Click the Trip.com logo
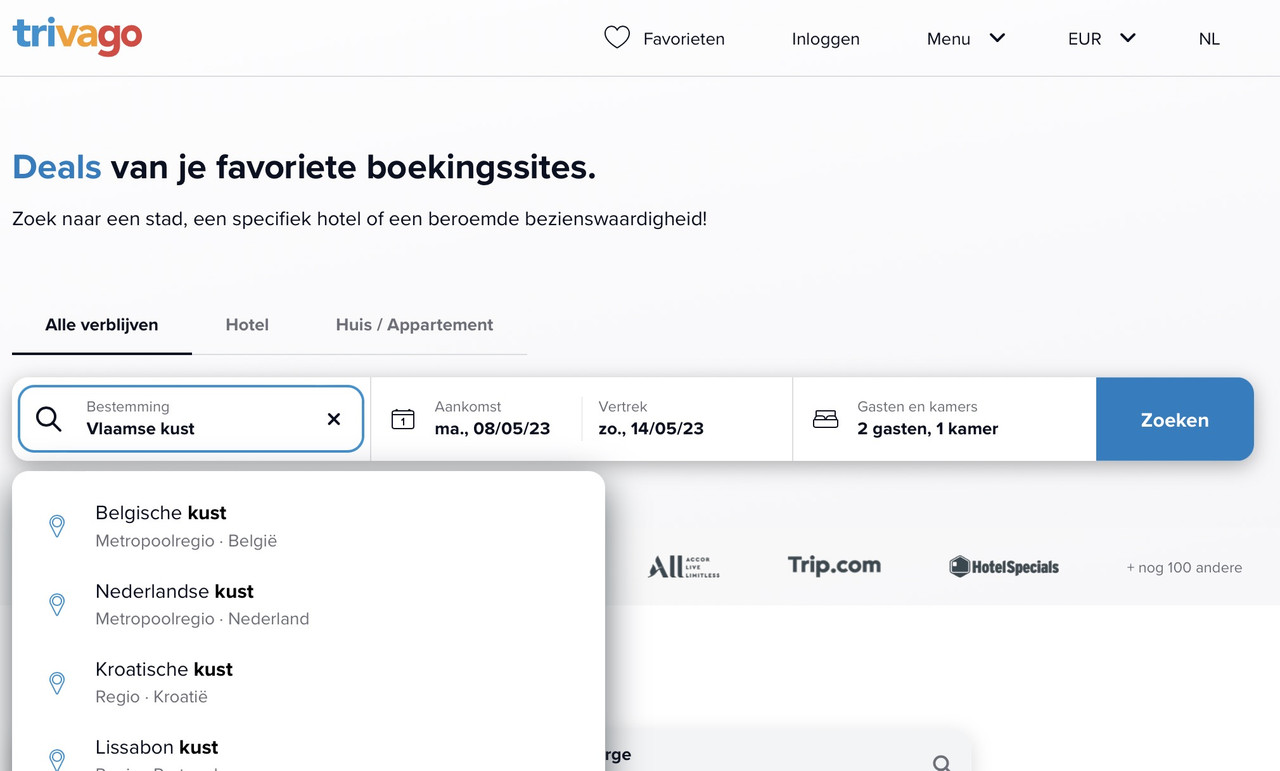The image size is (1280, 771). tap(834, 565)
